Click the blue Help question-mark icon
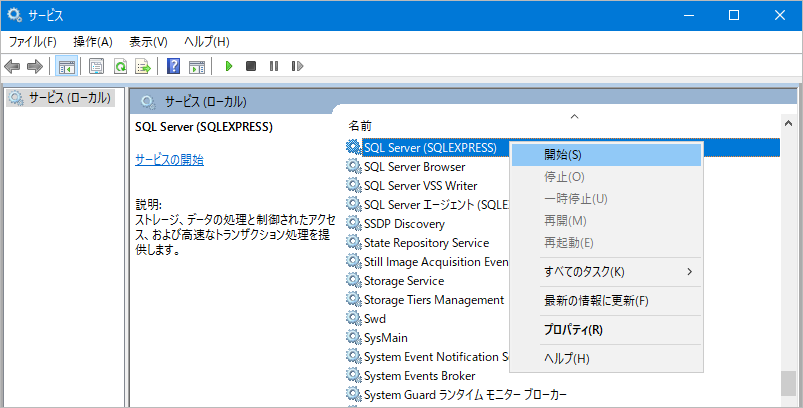 [174, 66]
